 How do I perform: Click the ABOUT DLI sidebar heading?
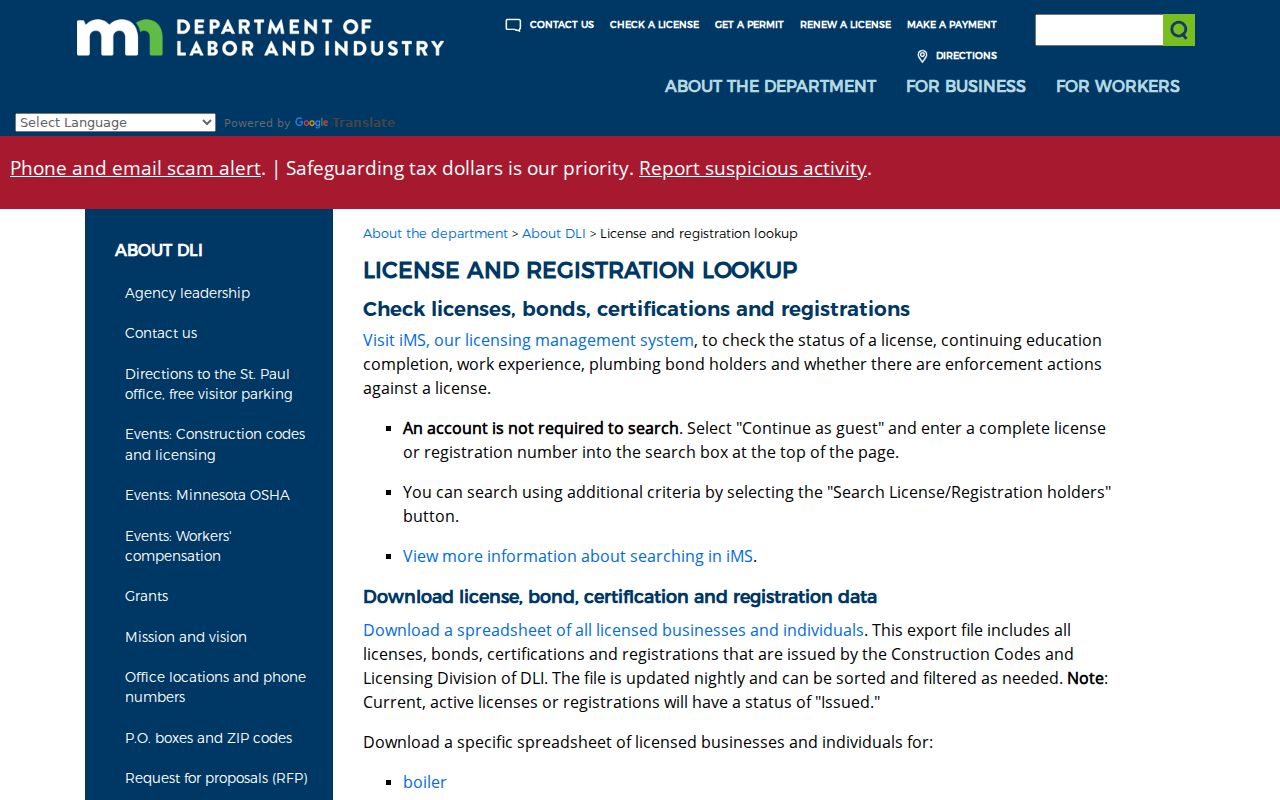(159, 250)
